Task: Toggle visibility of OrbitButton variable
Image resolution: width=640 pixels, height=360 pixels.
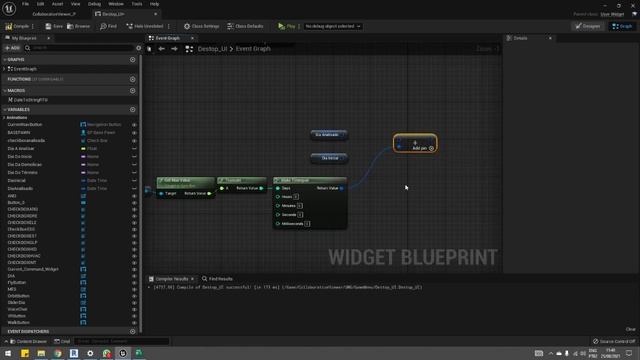Action: coord(134,296)
